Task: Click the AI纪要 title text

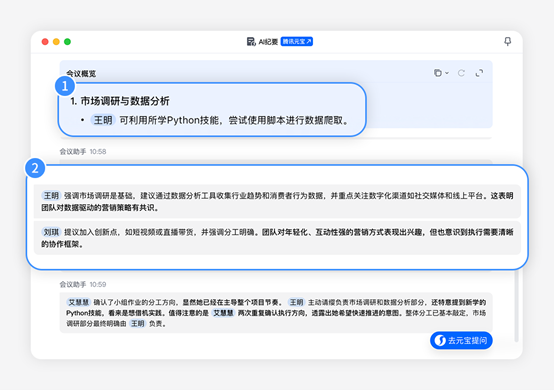Action: 268,42
